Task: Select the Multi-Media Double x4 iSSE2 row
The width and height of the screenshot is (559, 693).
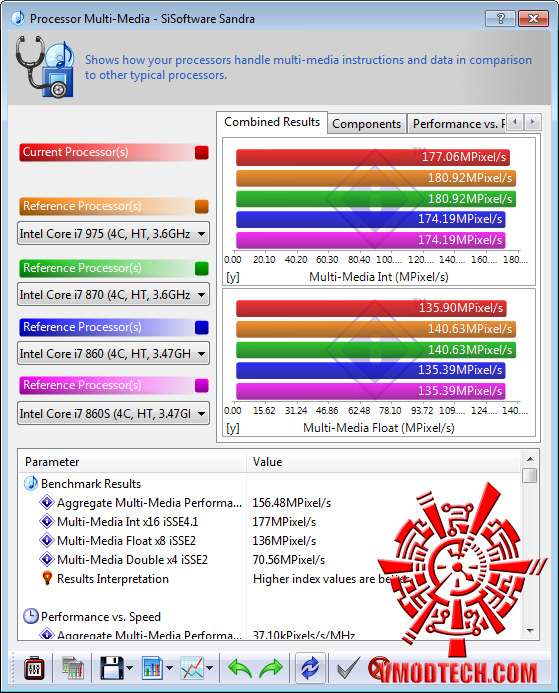Action: pos(271,560)
